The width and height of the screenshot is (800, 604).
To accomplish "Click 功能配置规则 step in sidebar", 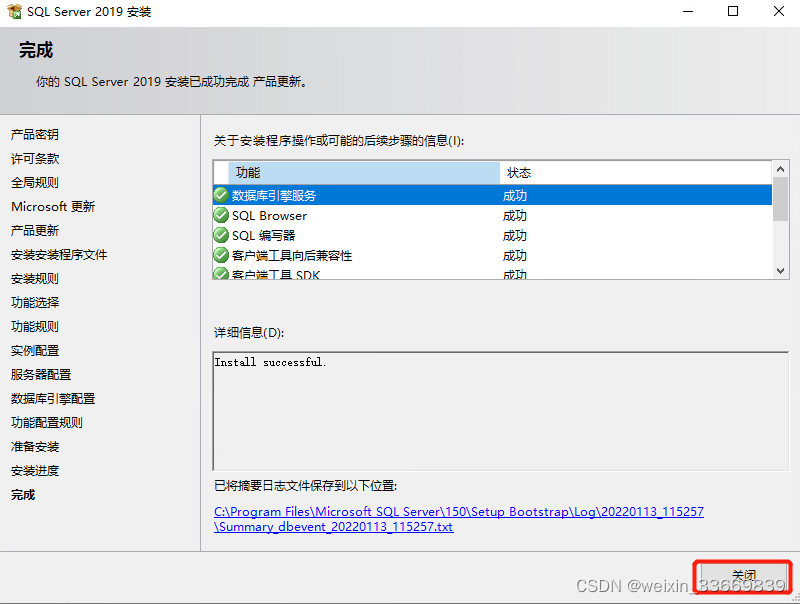I will pos(46,422).
